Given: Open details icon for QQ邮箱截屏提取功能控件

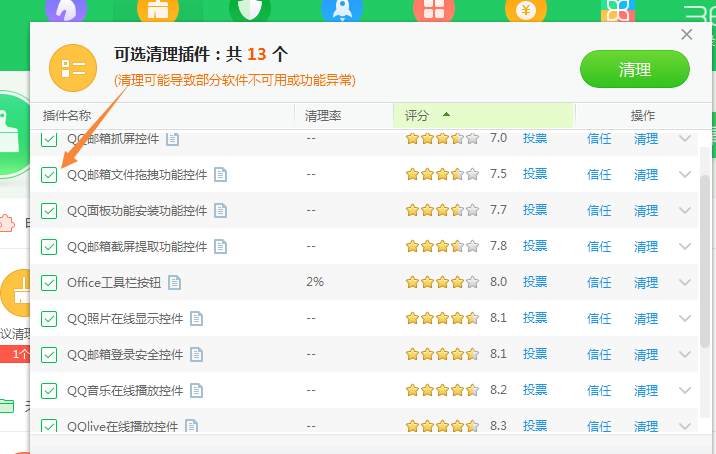Looking at the screenshot, I should 221,247.
